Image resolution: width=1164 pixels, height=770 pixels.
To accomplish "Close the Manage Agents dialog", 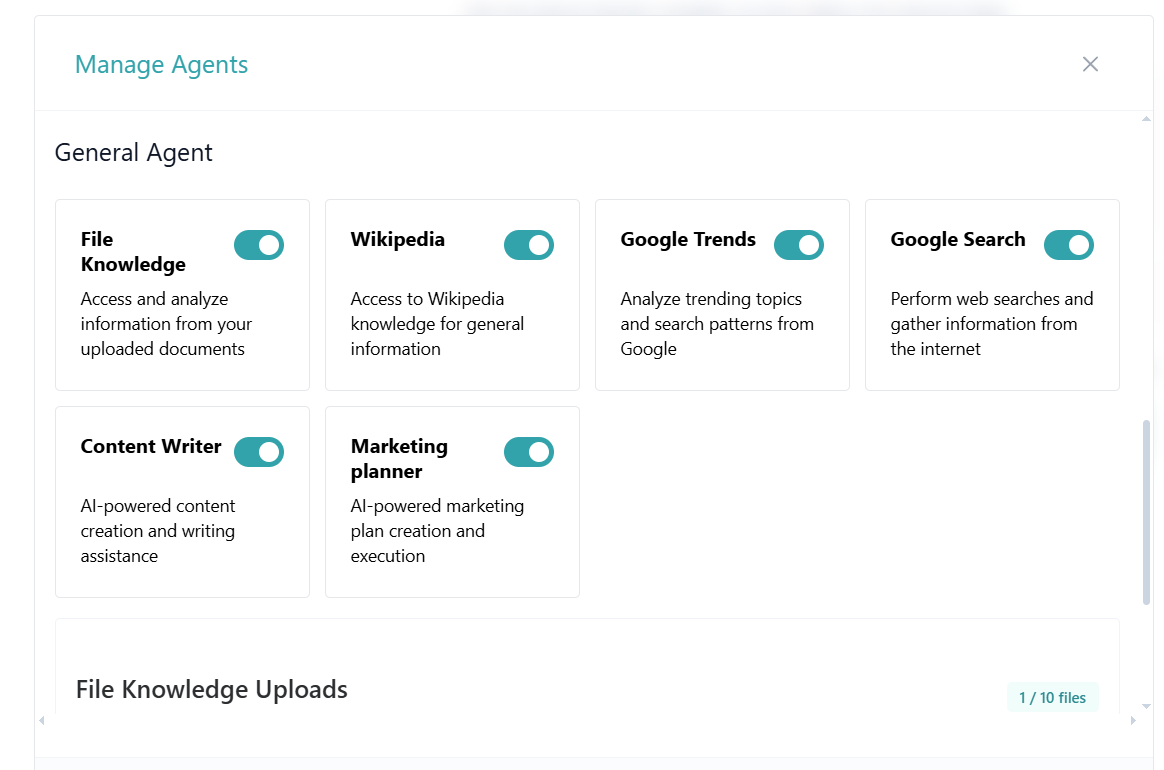I will pos(1090,64).
